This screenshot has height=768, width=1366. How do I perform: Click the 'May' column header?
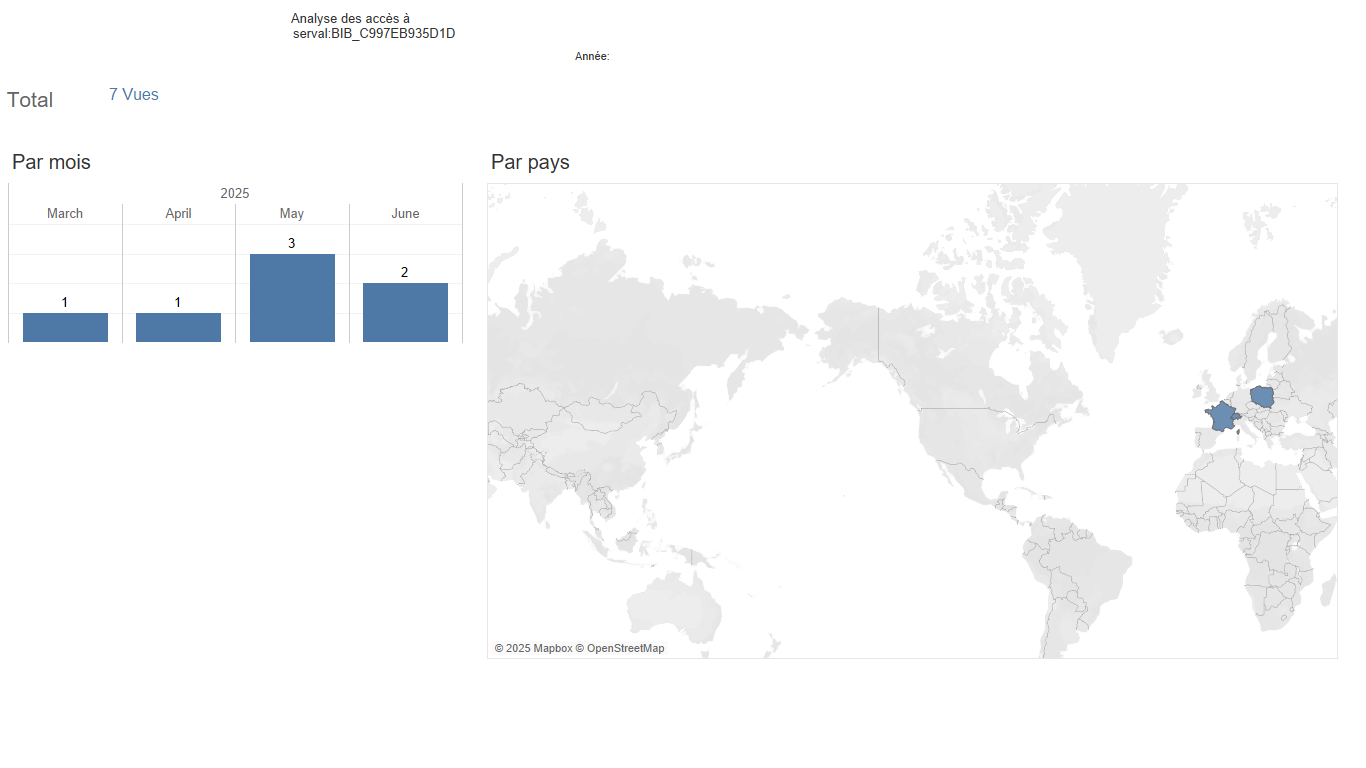(292, 214)
